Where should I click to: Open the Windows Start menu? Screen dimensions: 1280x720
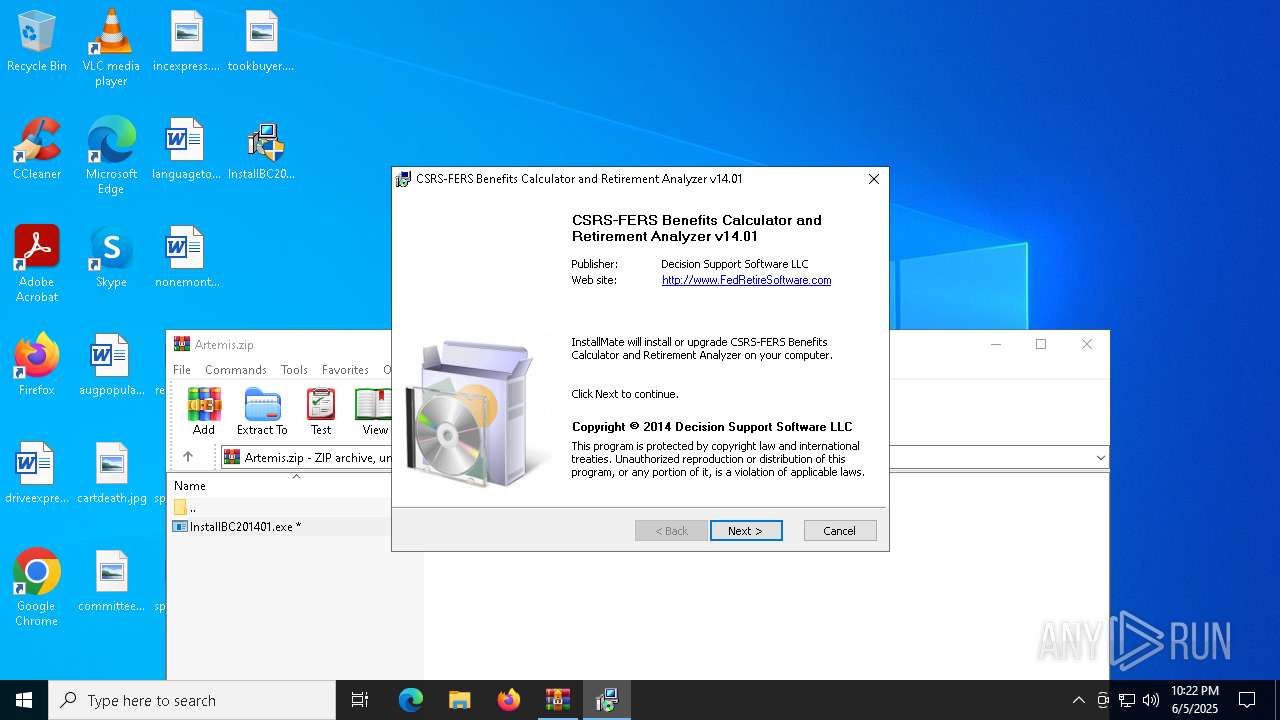pos(24,700)
